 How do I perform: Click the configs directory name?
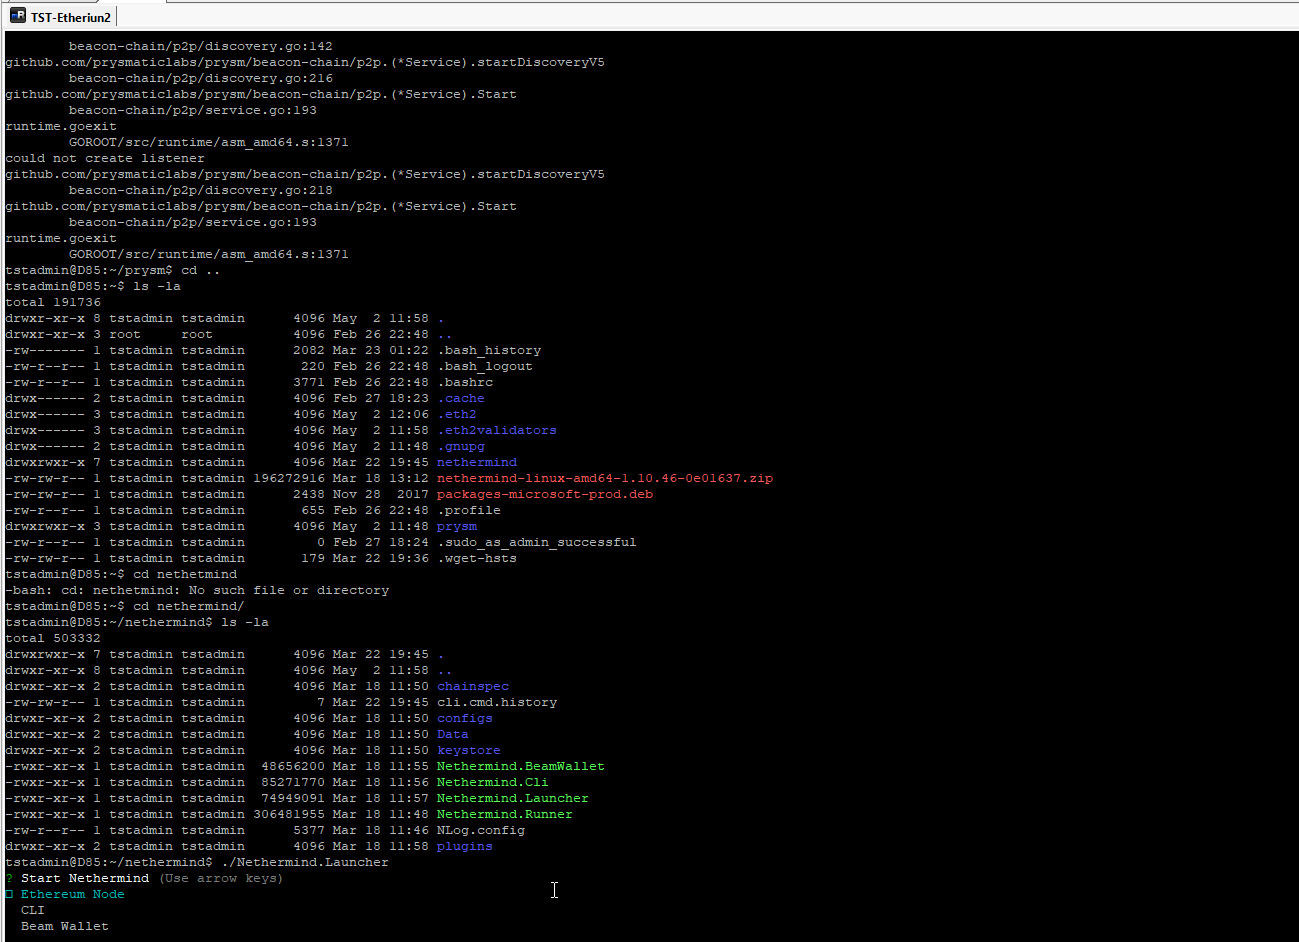(x=465, y=718)
